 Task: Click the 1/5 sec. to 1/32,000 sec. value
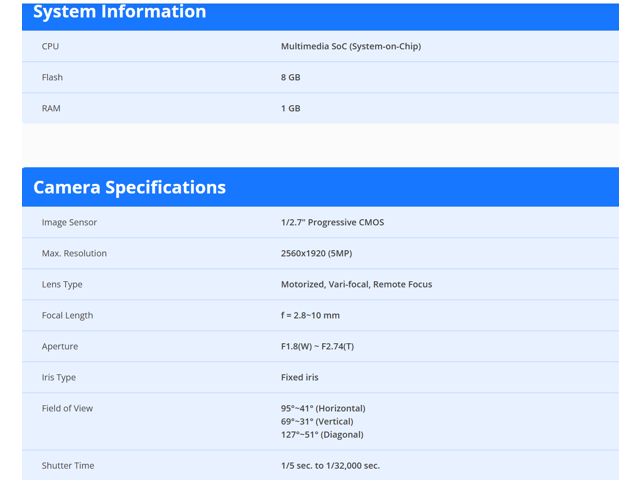pos(330,465)
